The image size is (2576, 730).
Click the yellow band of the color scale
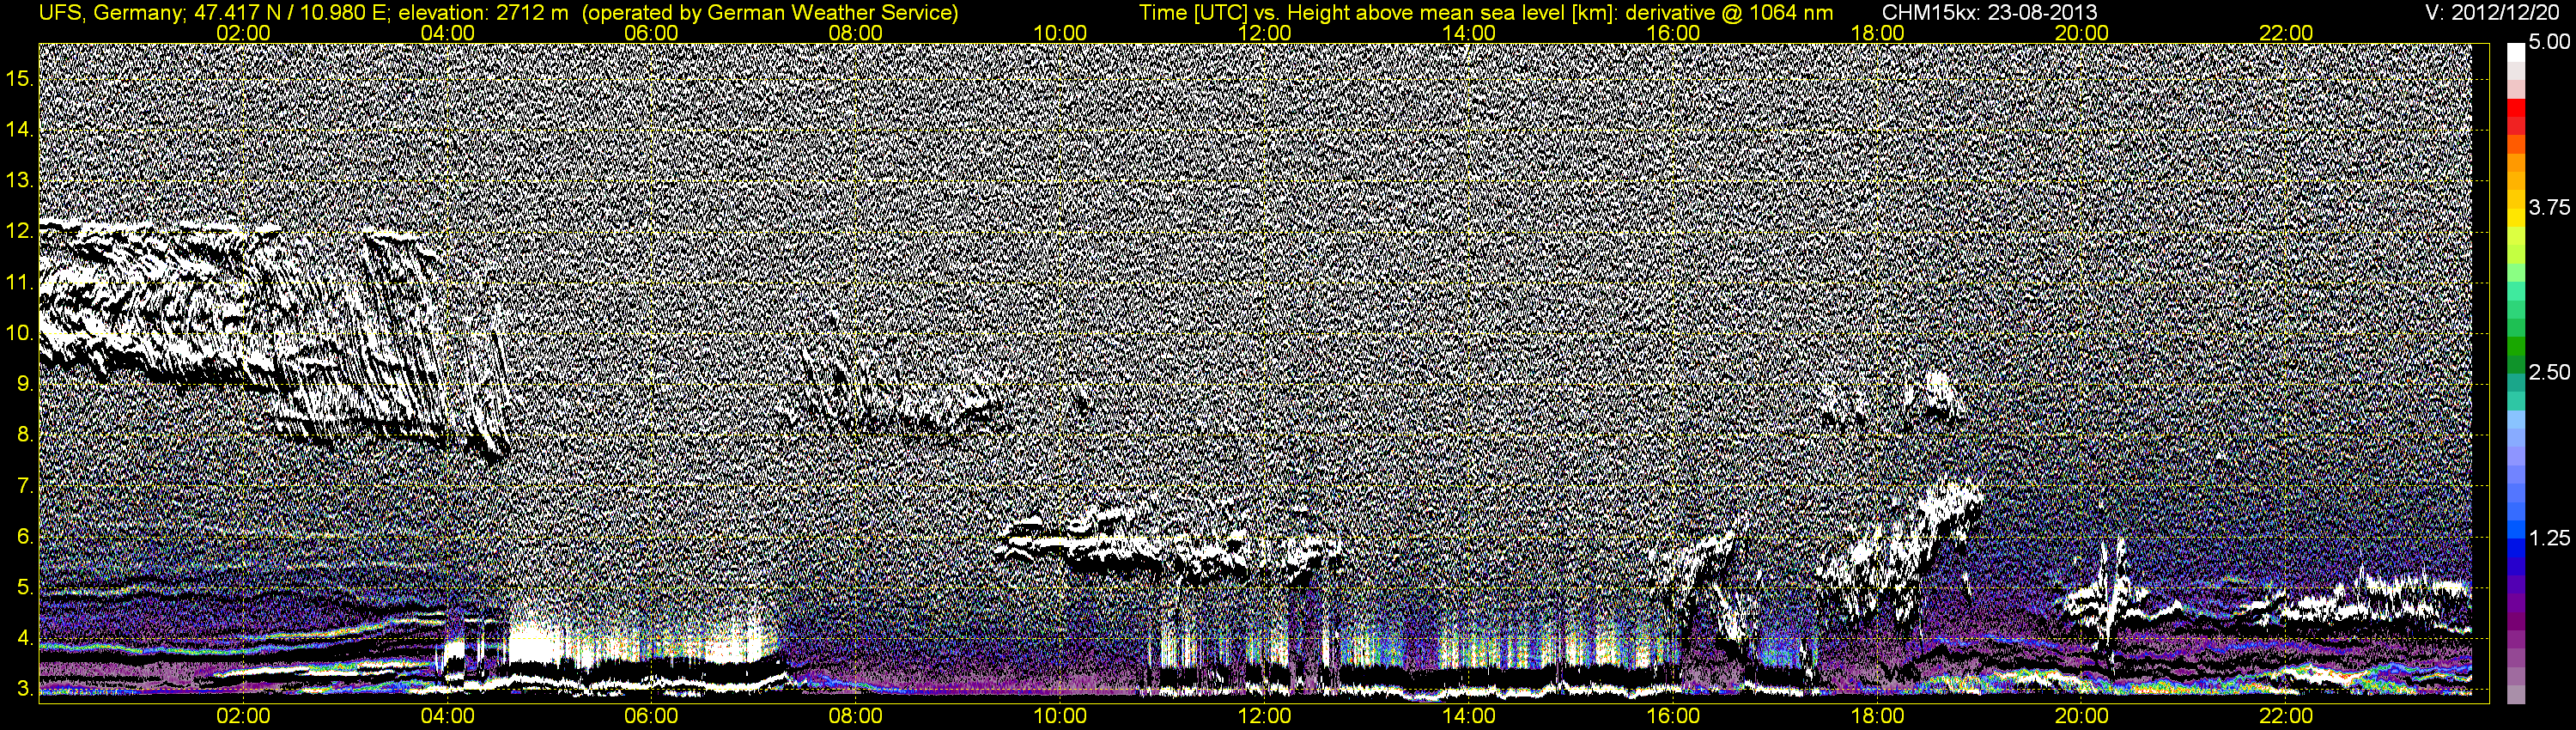(x=2516, y=217)
